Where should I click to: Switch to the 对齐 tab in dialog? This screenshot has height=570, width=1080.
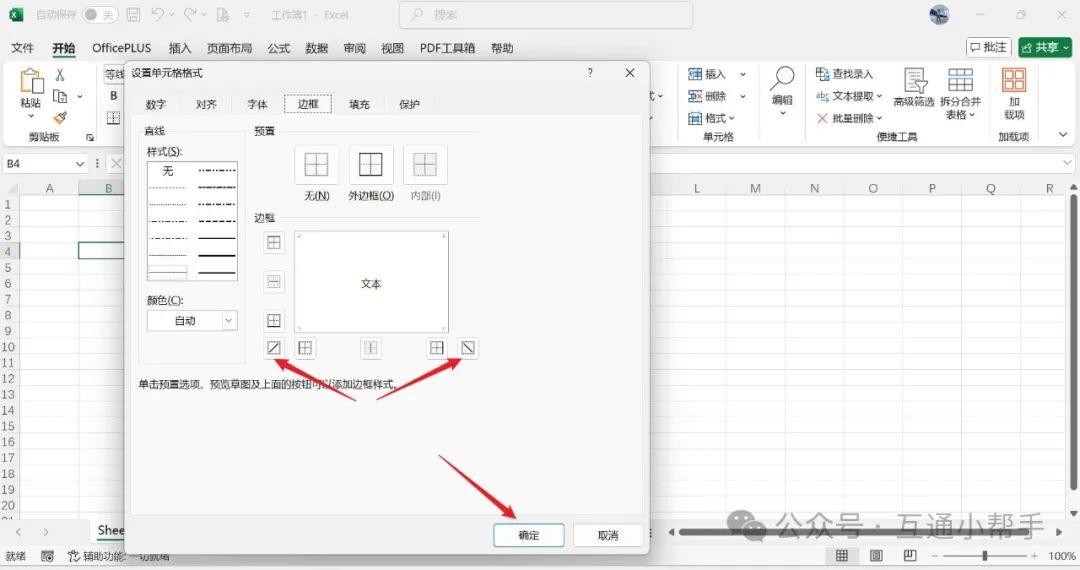[206, 104]
